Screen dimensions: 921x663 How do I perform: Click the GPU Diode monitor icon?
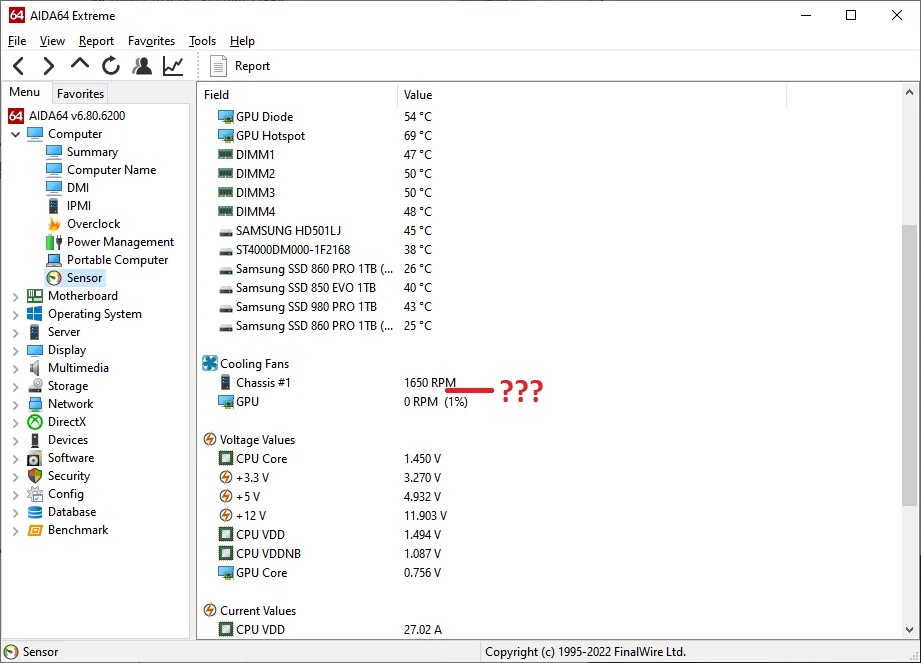point(226,117)
